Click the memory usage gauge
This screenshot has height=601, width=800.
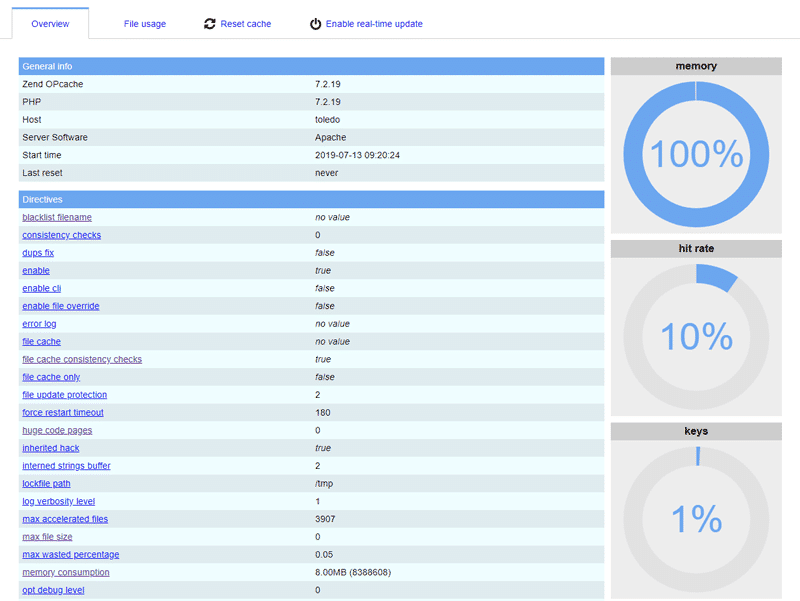(x=696, y=154)
